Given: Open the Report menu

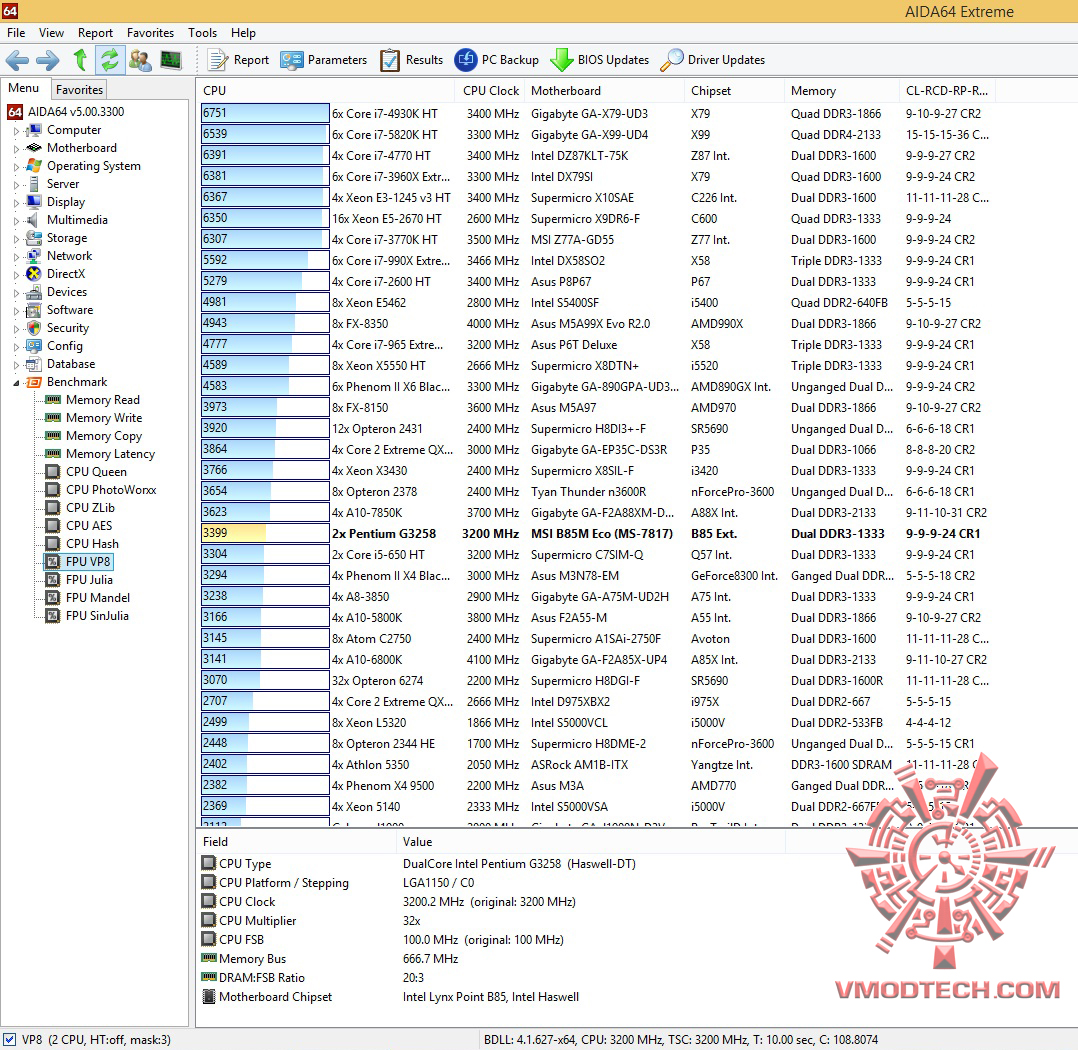Looking at the screenshot, I should click(x=95, y=33).
